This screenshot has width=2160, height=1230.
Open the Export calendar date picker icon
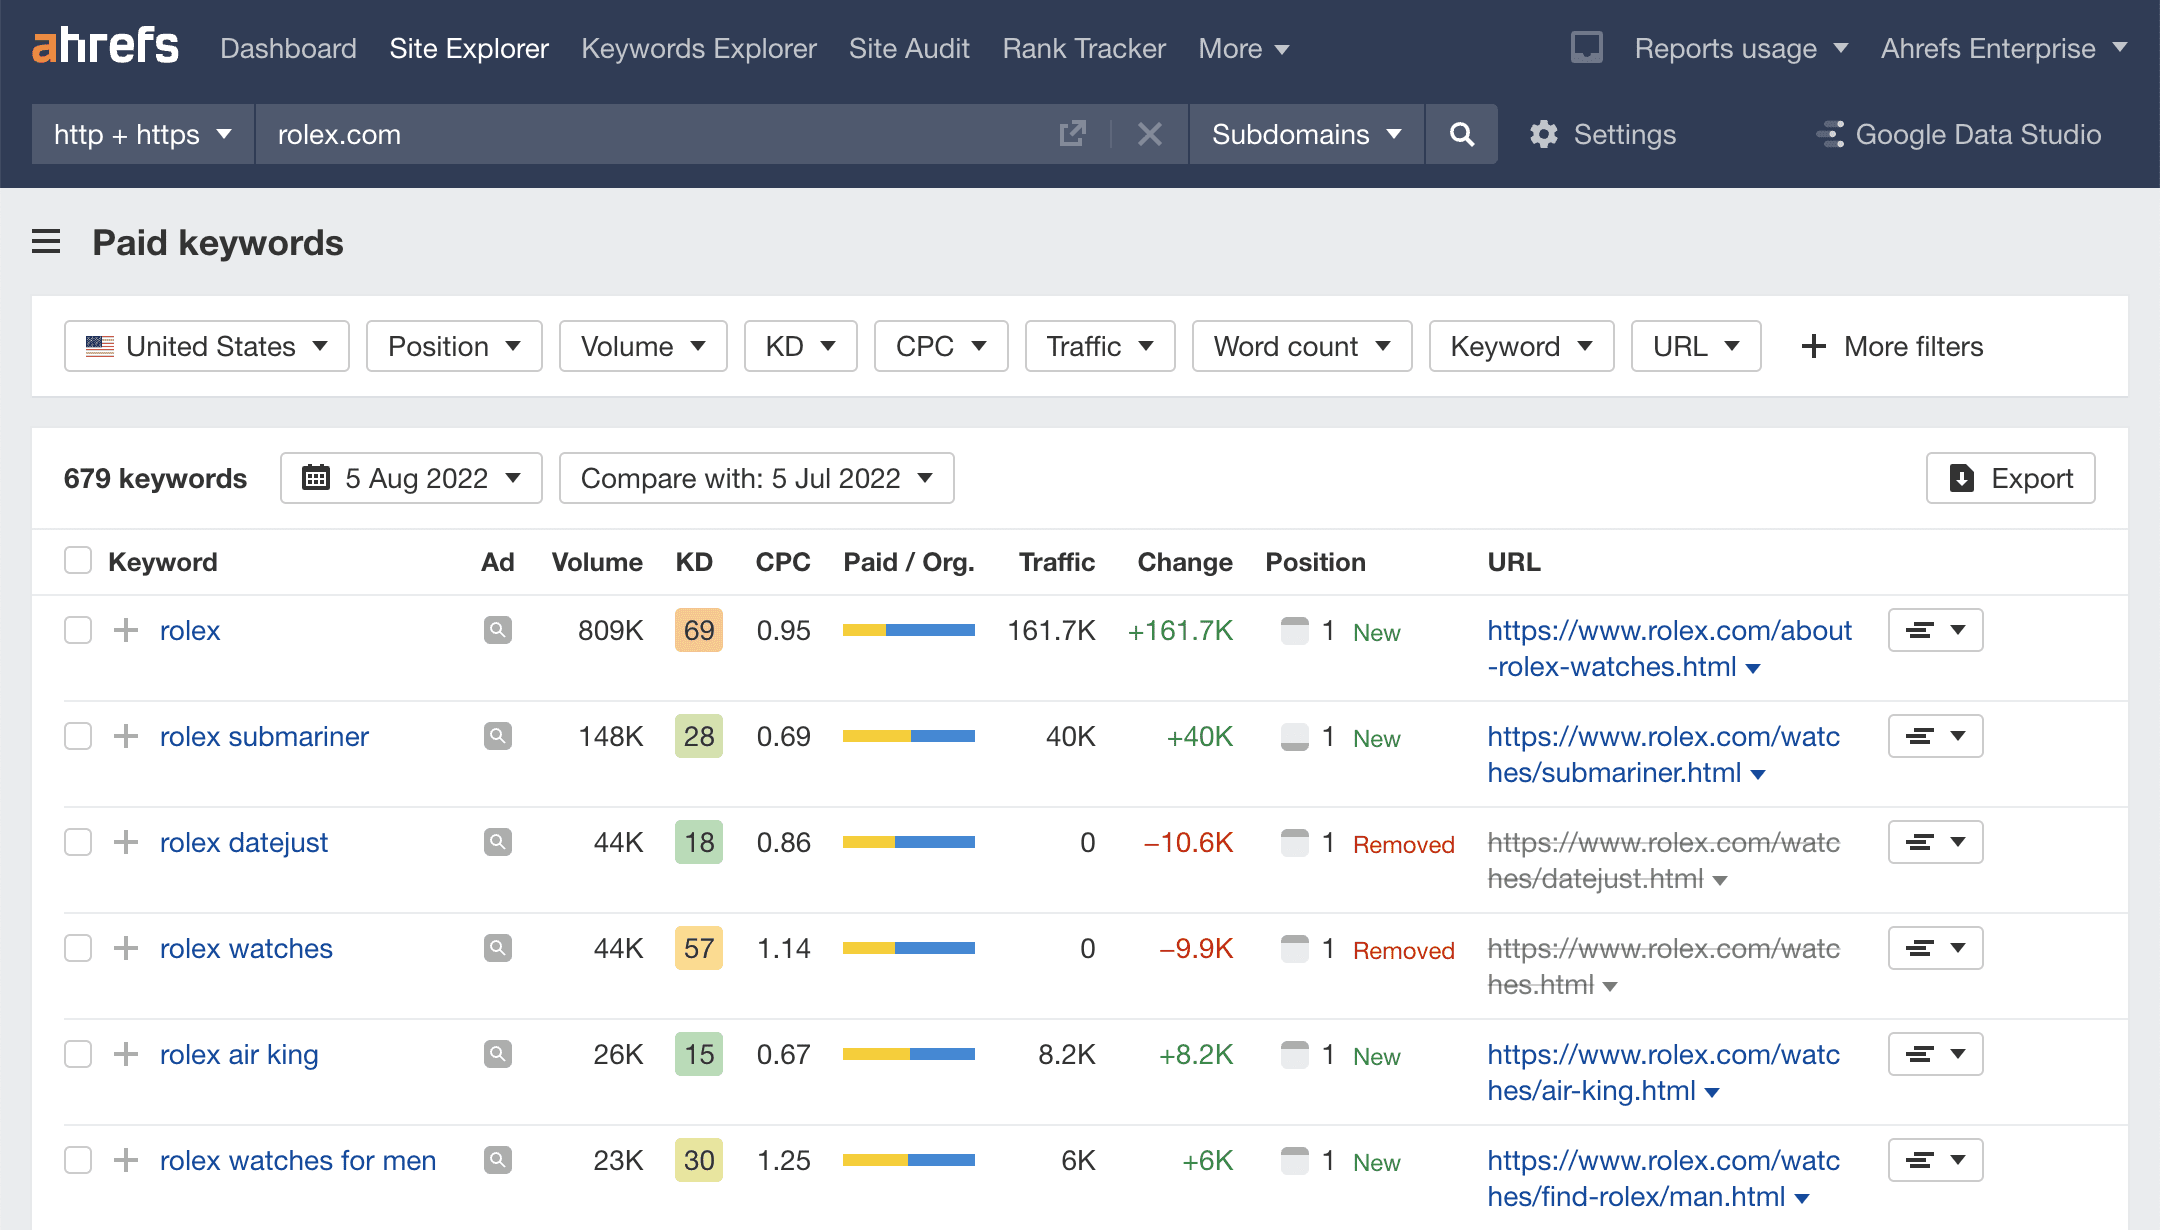(317, 478)
